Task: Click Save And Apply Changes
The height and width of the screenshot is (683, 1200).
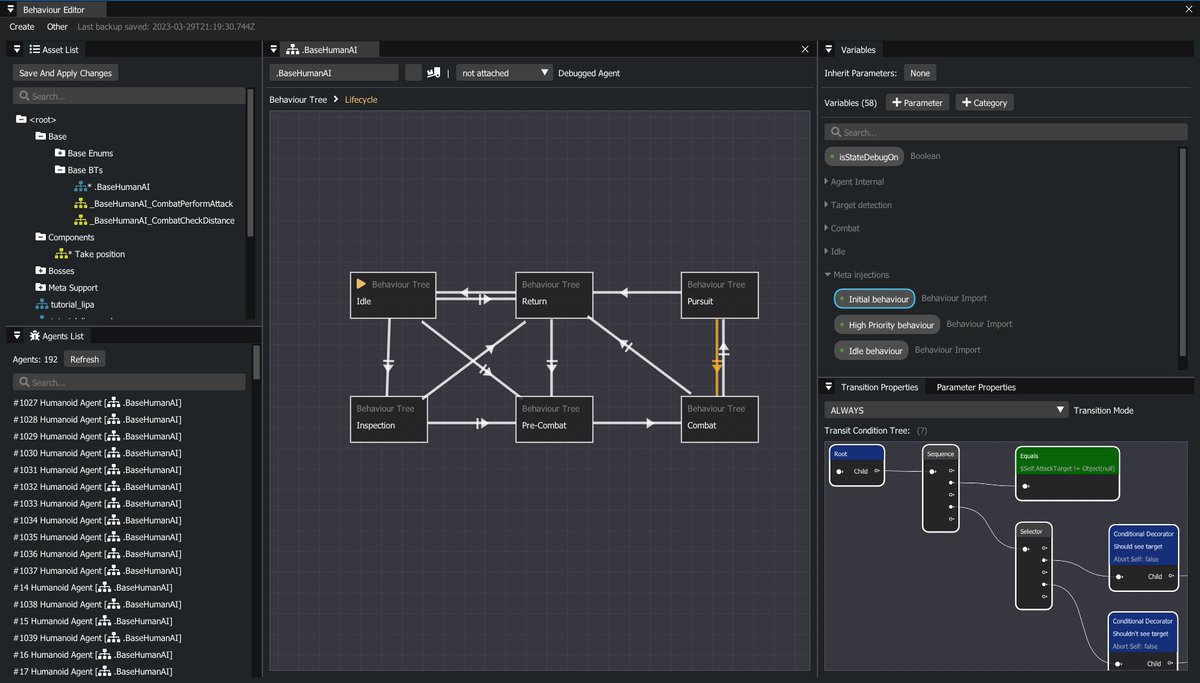Action: (x=65, y=73)
